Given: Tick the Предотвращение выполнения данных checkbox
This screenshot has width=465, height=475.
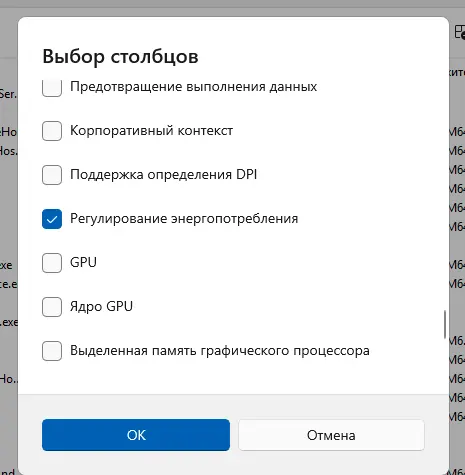Looking at the screenshot, I should coord(52,88).
